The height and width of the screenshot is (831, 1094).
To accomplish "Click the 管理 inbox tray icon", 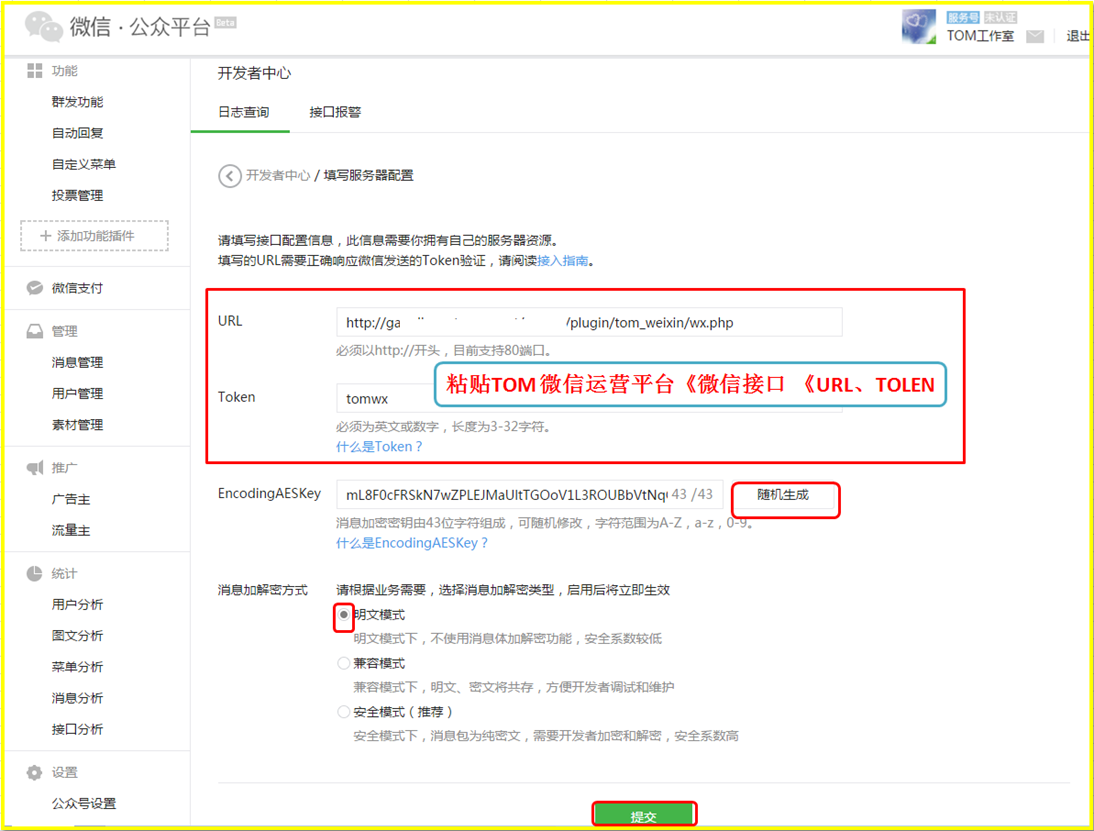I will [34, 331].
